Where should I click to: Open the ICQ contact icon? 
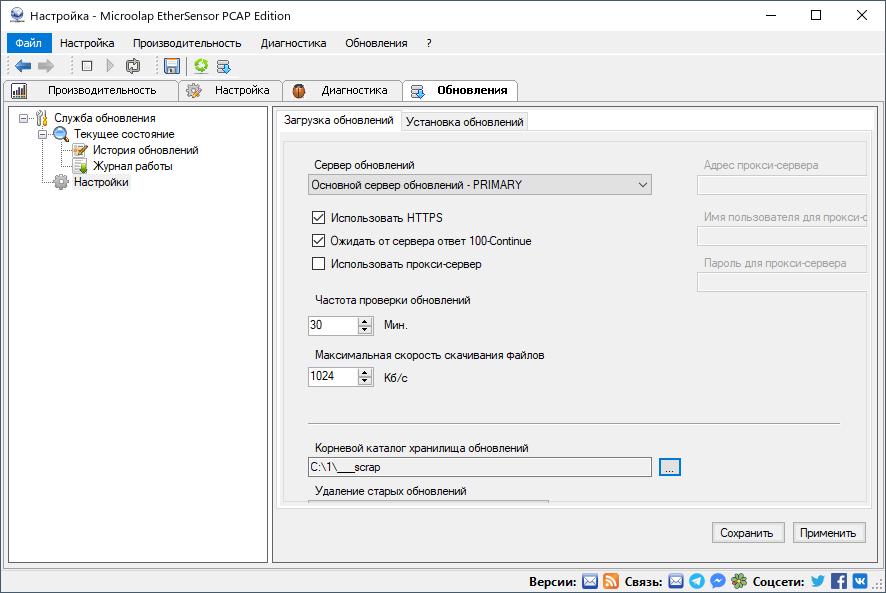(737, 580)
